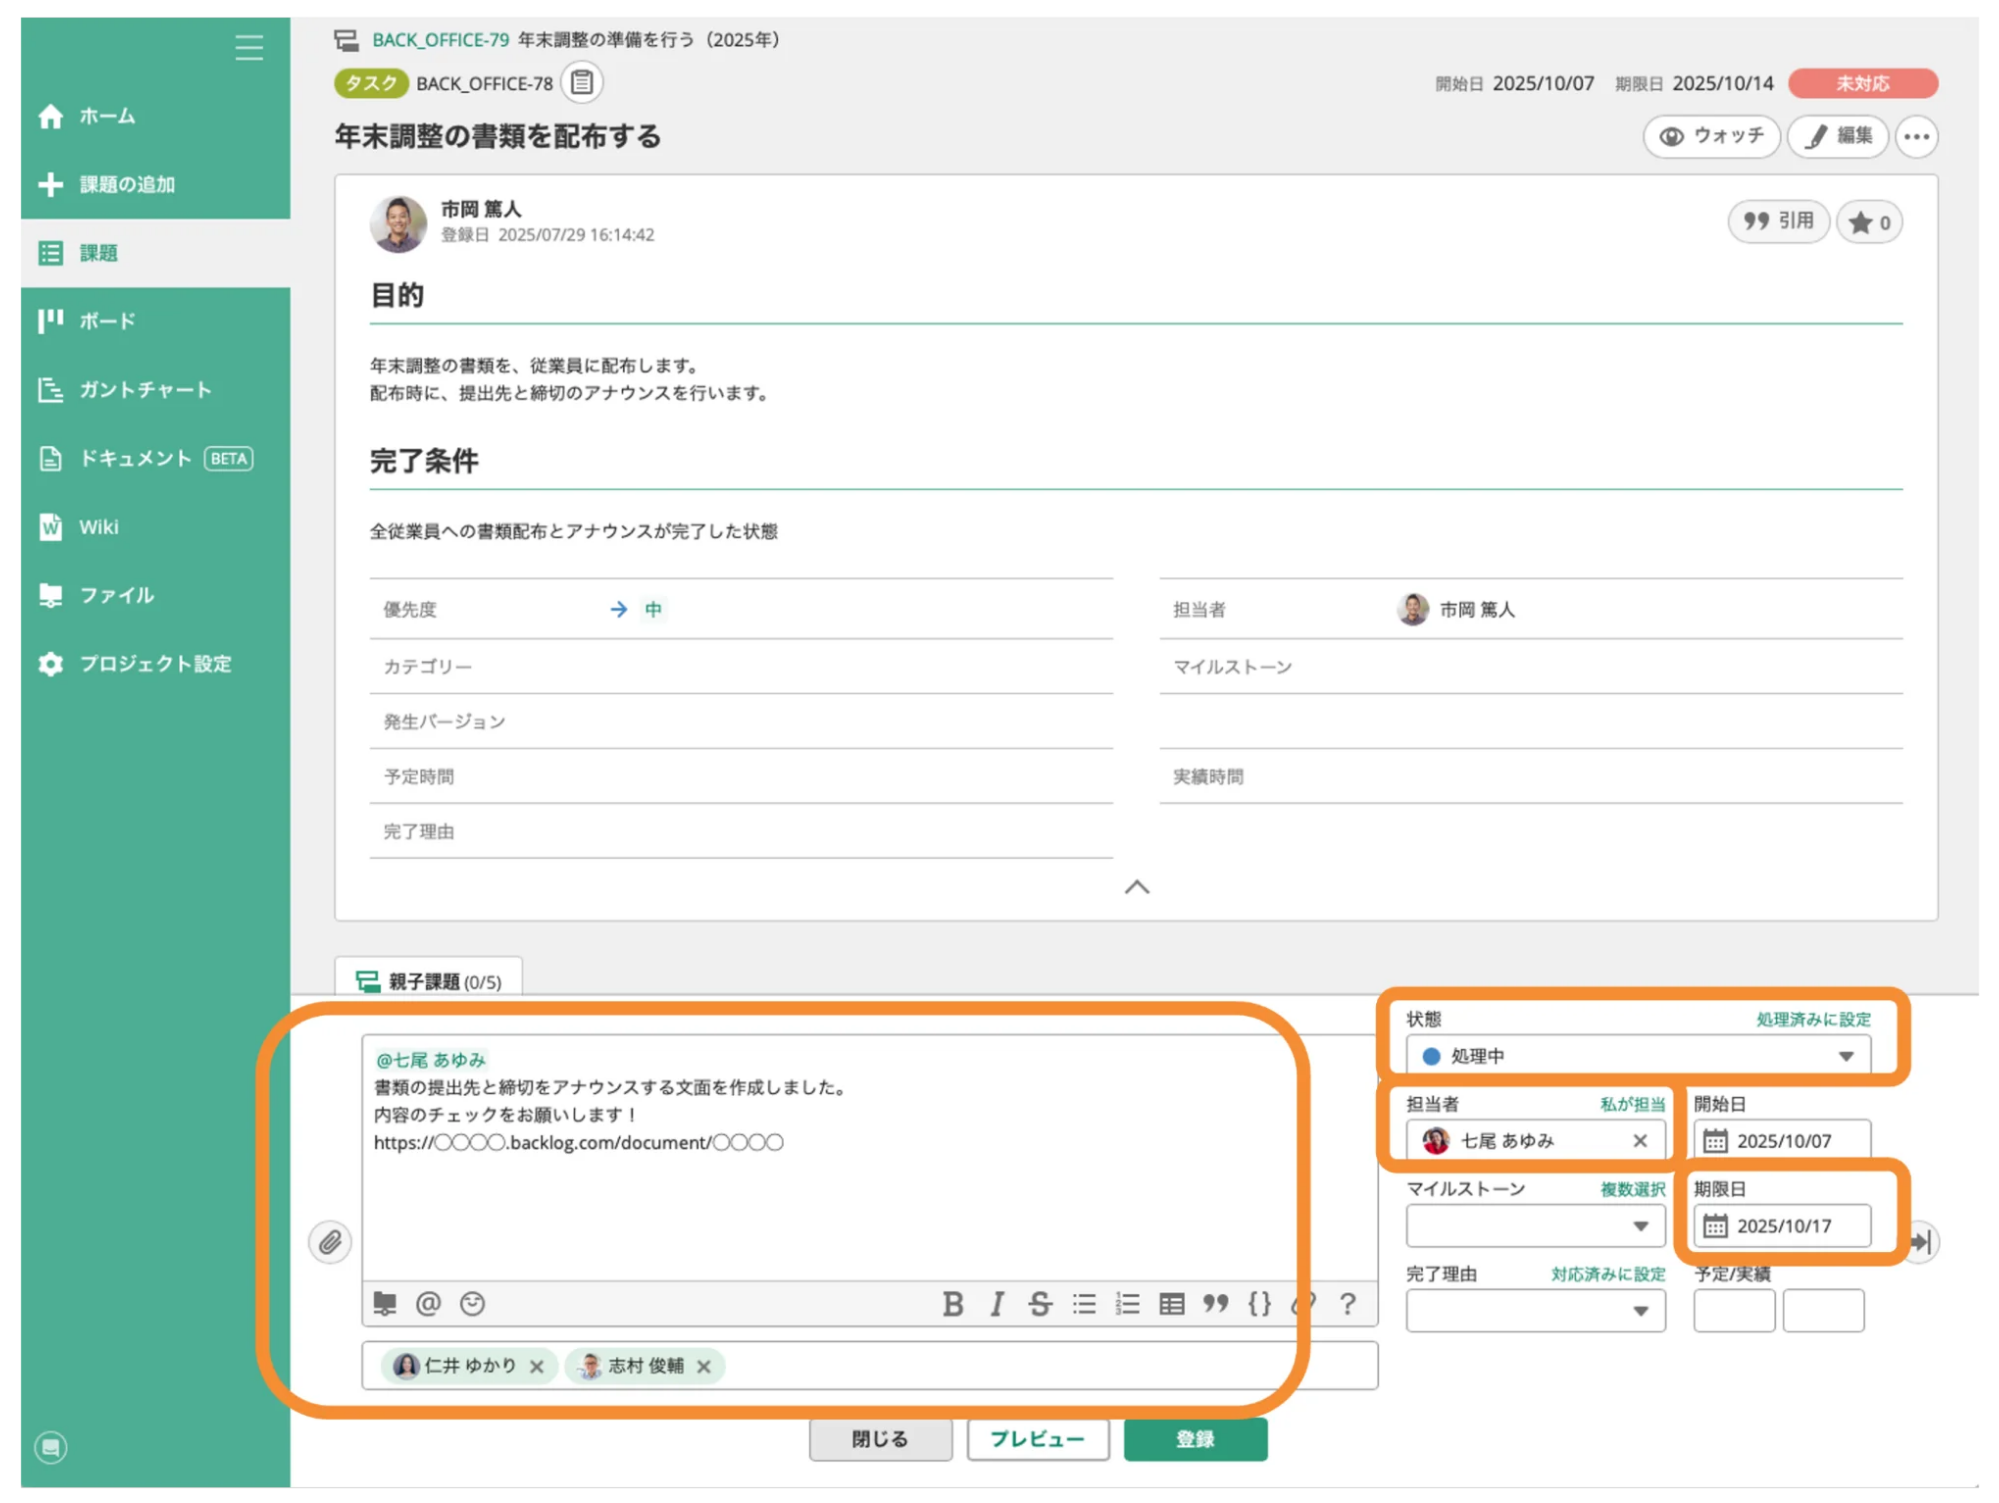Click the file insert icon in comment toolbar
Image resolution: width=1999 pixels, height=1503 pixels.
coord(385,1303)
